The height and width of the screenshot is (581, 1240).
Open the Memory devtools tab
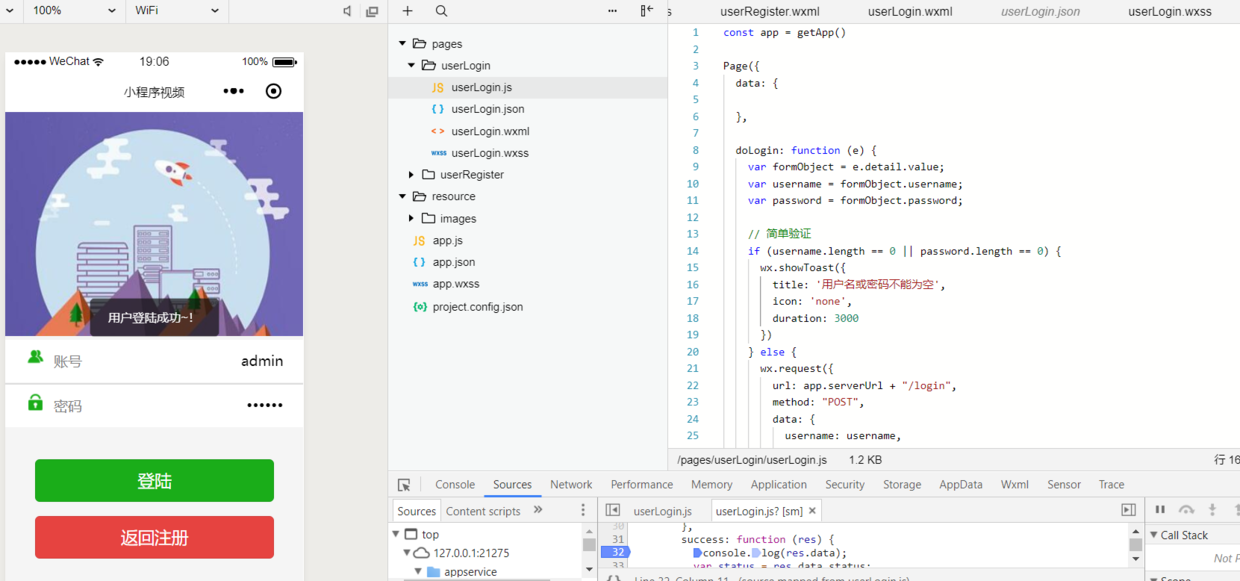coord(712,485)
